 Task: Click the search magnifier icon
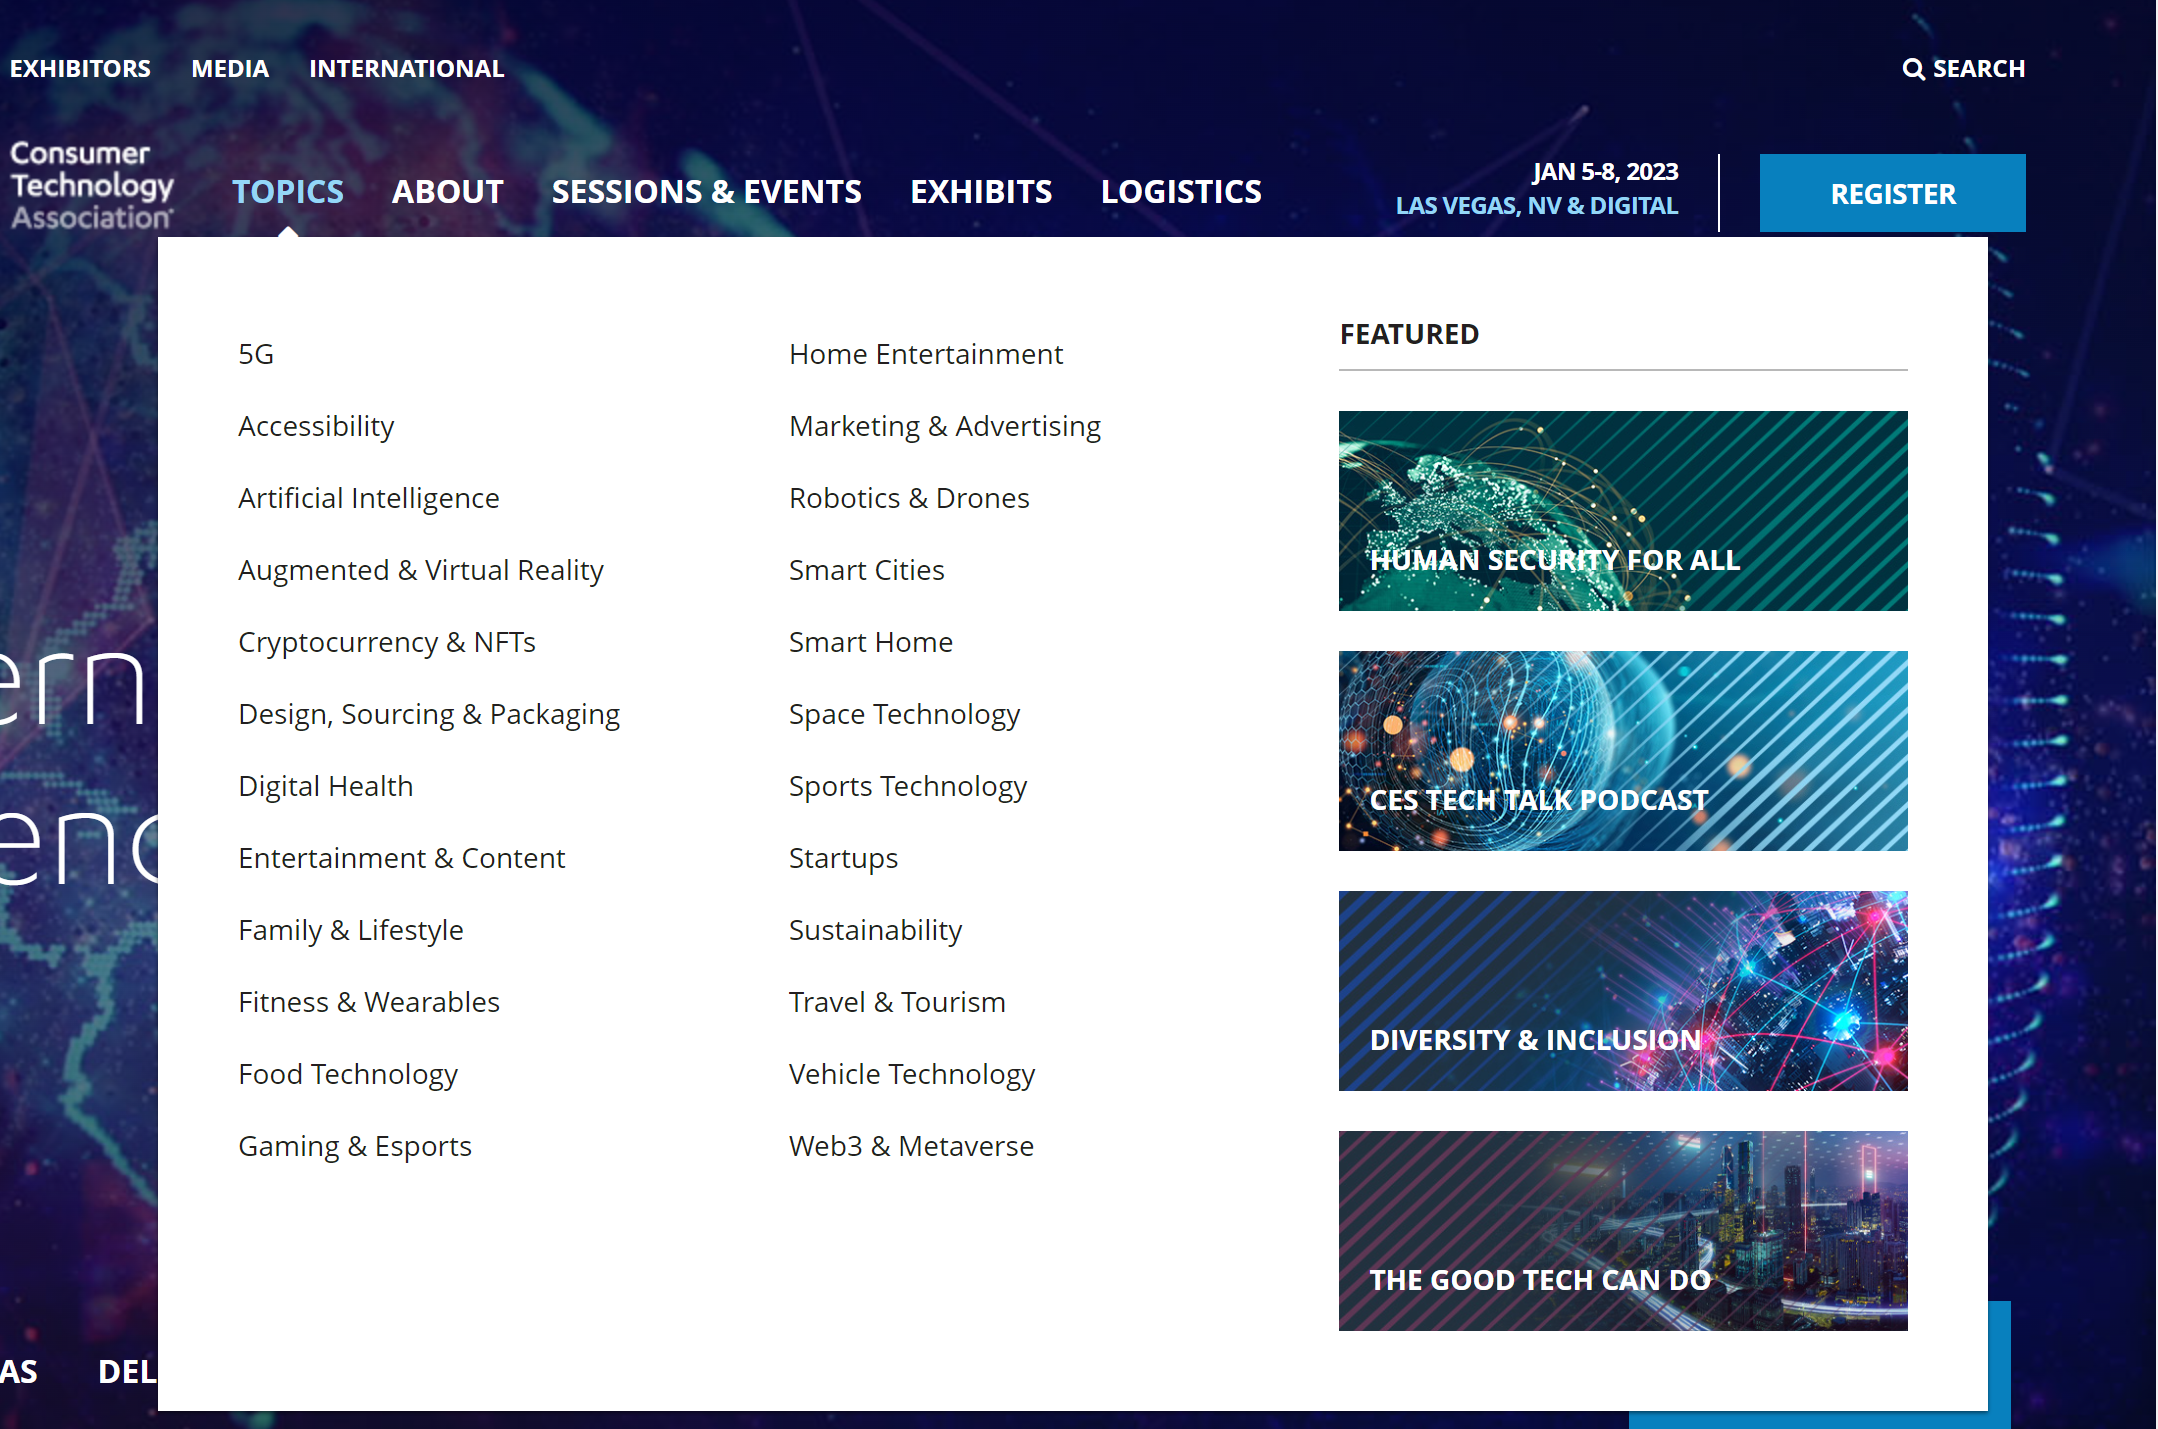(1912, 69)
